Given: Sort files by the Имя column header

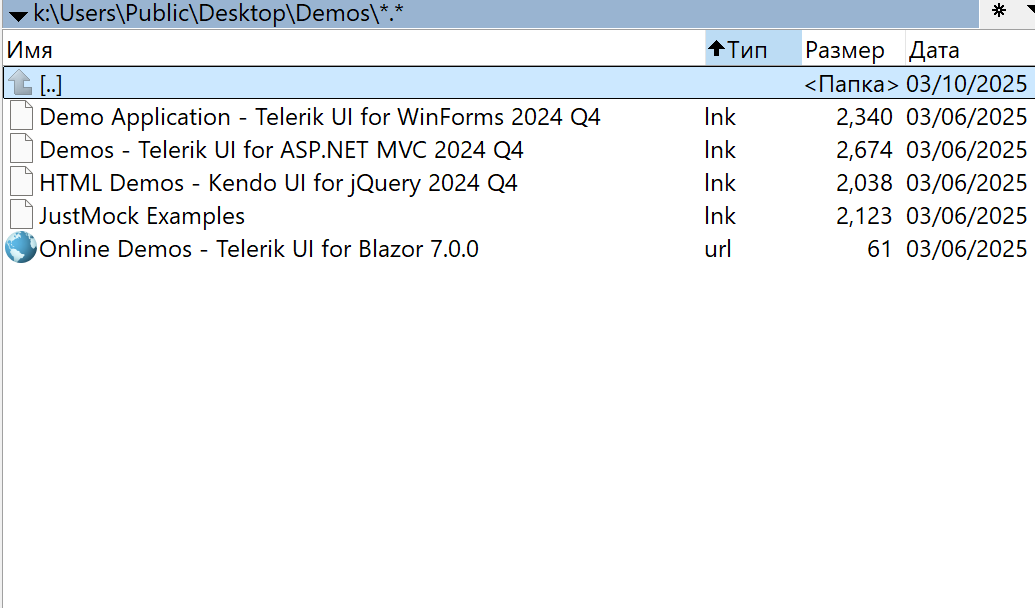Looking at the screenshot, I should pyautogui.click(x=355, y=50).
